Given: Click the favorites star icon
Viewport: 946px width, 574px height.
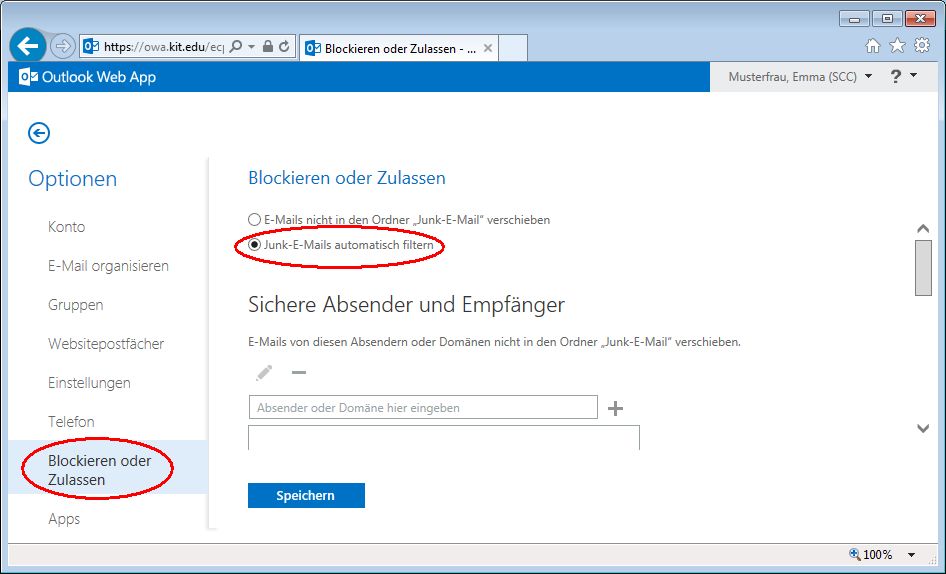Looking at the screenshot, I should click(897, 46).
